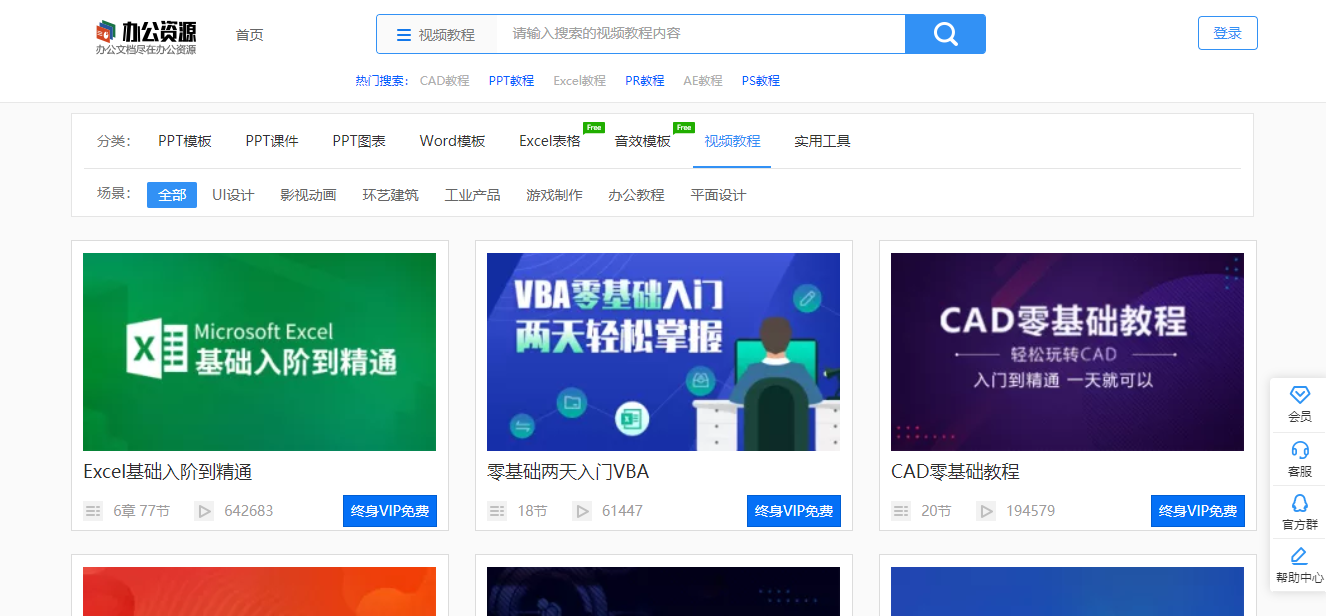Go to 首页 in top navigation
This screenshot has height=616, width=1326.
tap(249, 34)
